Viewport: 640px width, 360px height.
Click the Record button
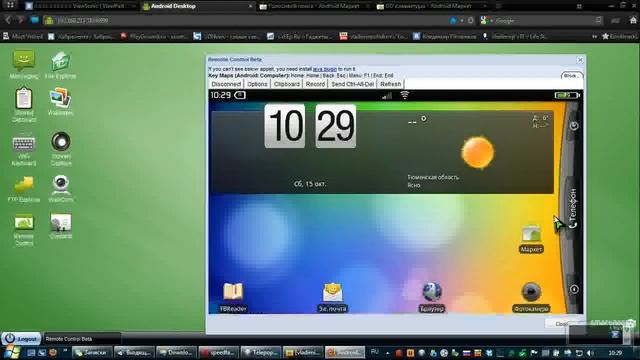point(315,84)
